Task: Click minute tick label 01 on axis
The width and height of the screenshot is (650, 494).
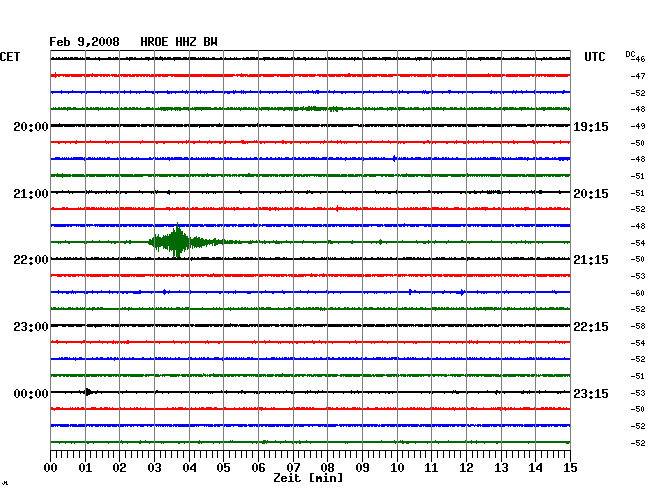Action: click(x=85, y=467)
